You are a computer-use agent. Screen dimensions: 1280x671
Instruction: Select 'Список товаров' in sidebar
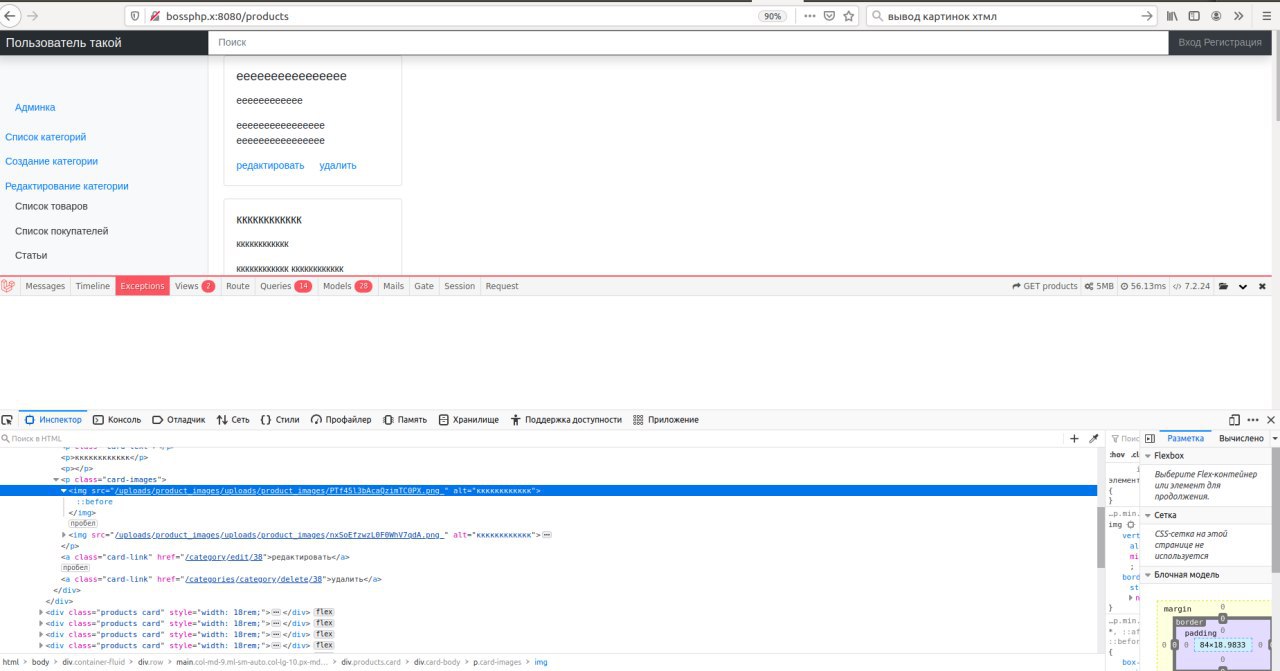click(51, 206)
